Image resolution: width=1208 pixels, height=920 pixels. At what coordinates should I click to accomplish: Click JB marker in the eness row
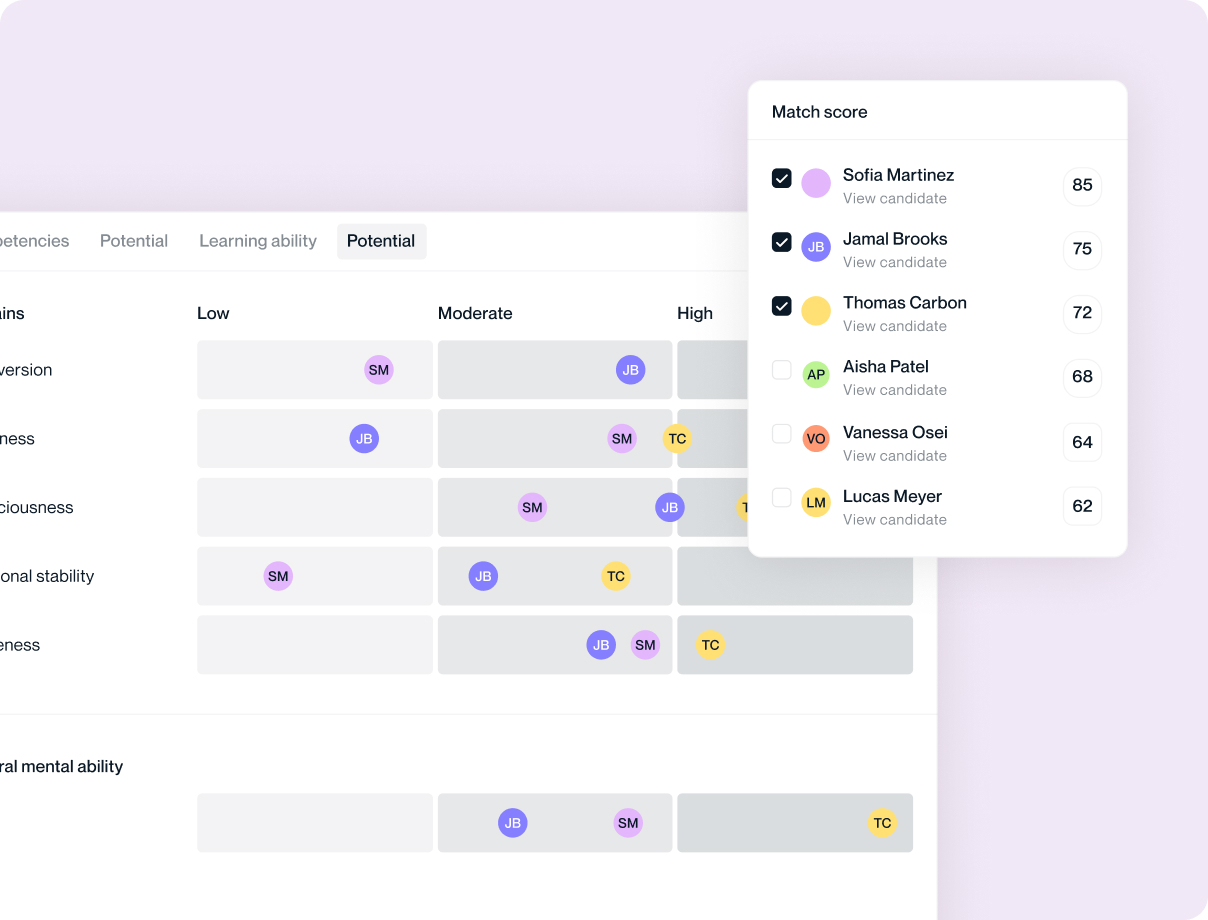(601, 645)
